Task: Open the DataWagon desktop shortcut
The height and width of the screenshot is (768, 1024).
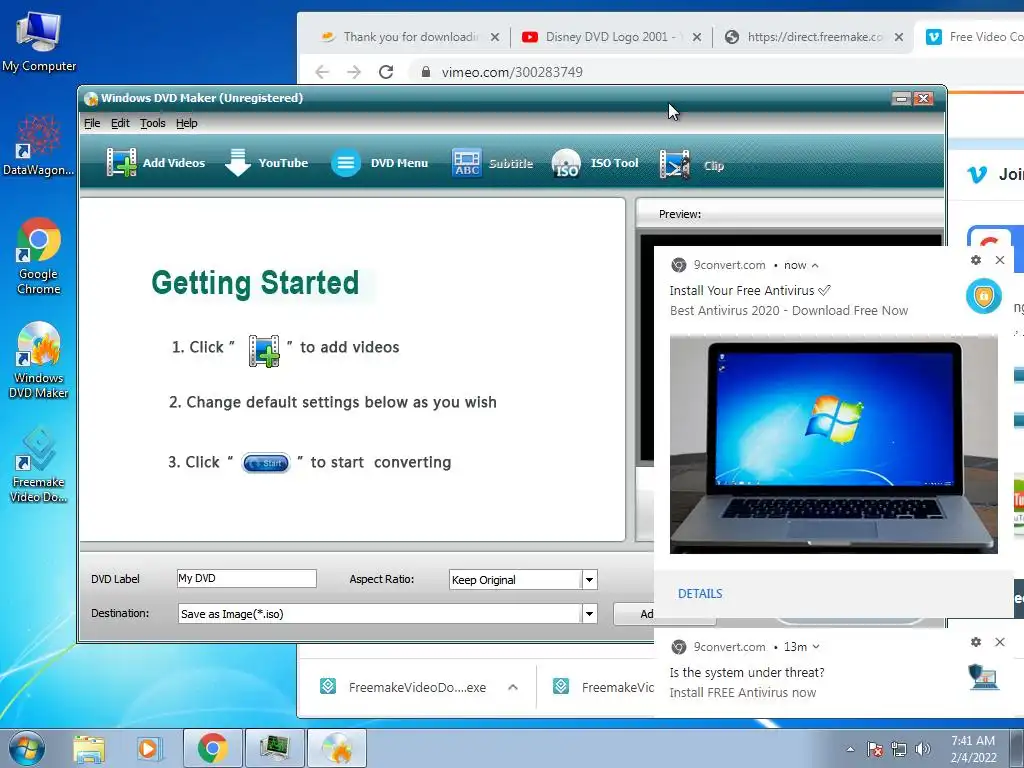Action: 39,145
